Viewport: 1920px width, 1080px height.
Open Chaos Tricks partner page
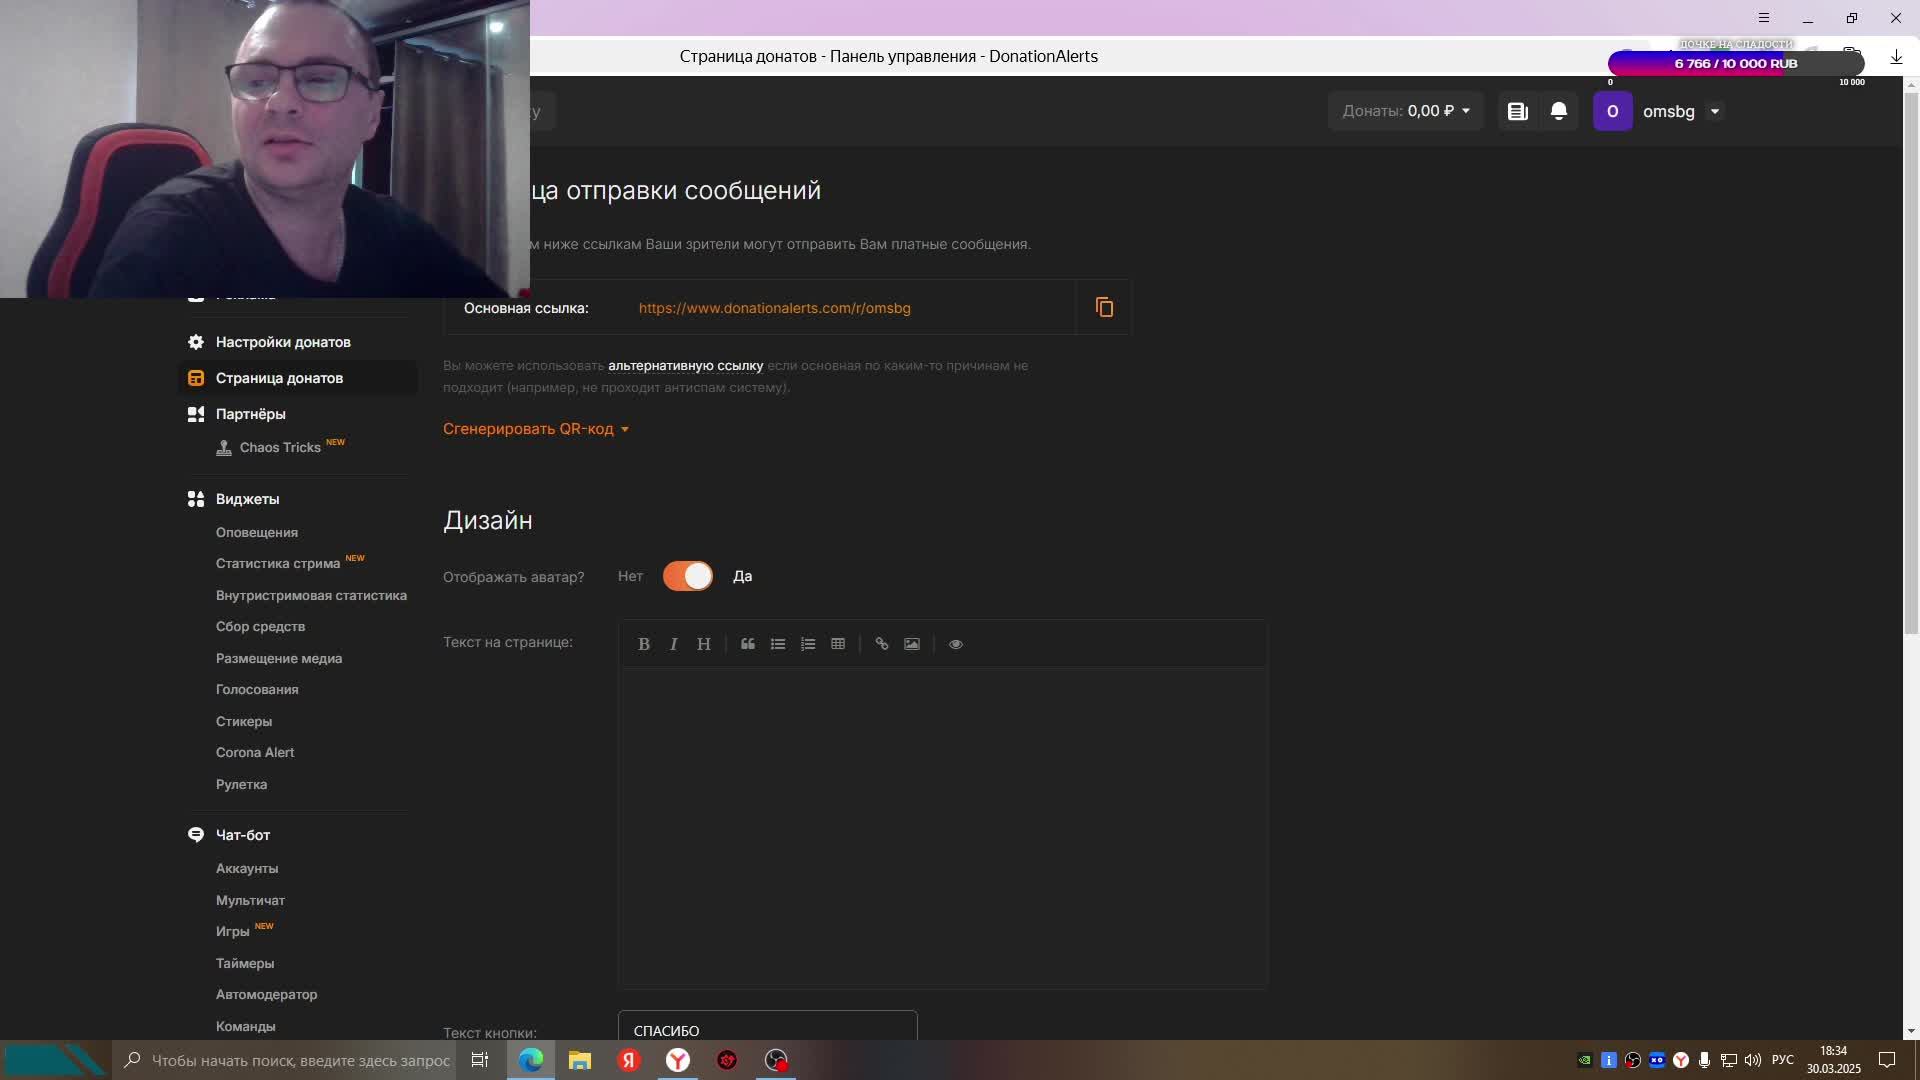coord(280,448)
